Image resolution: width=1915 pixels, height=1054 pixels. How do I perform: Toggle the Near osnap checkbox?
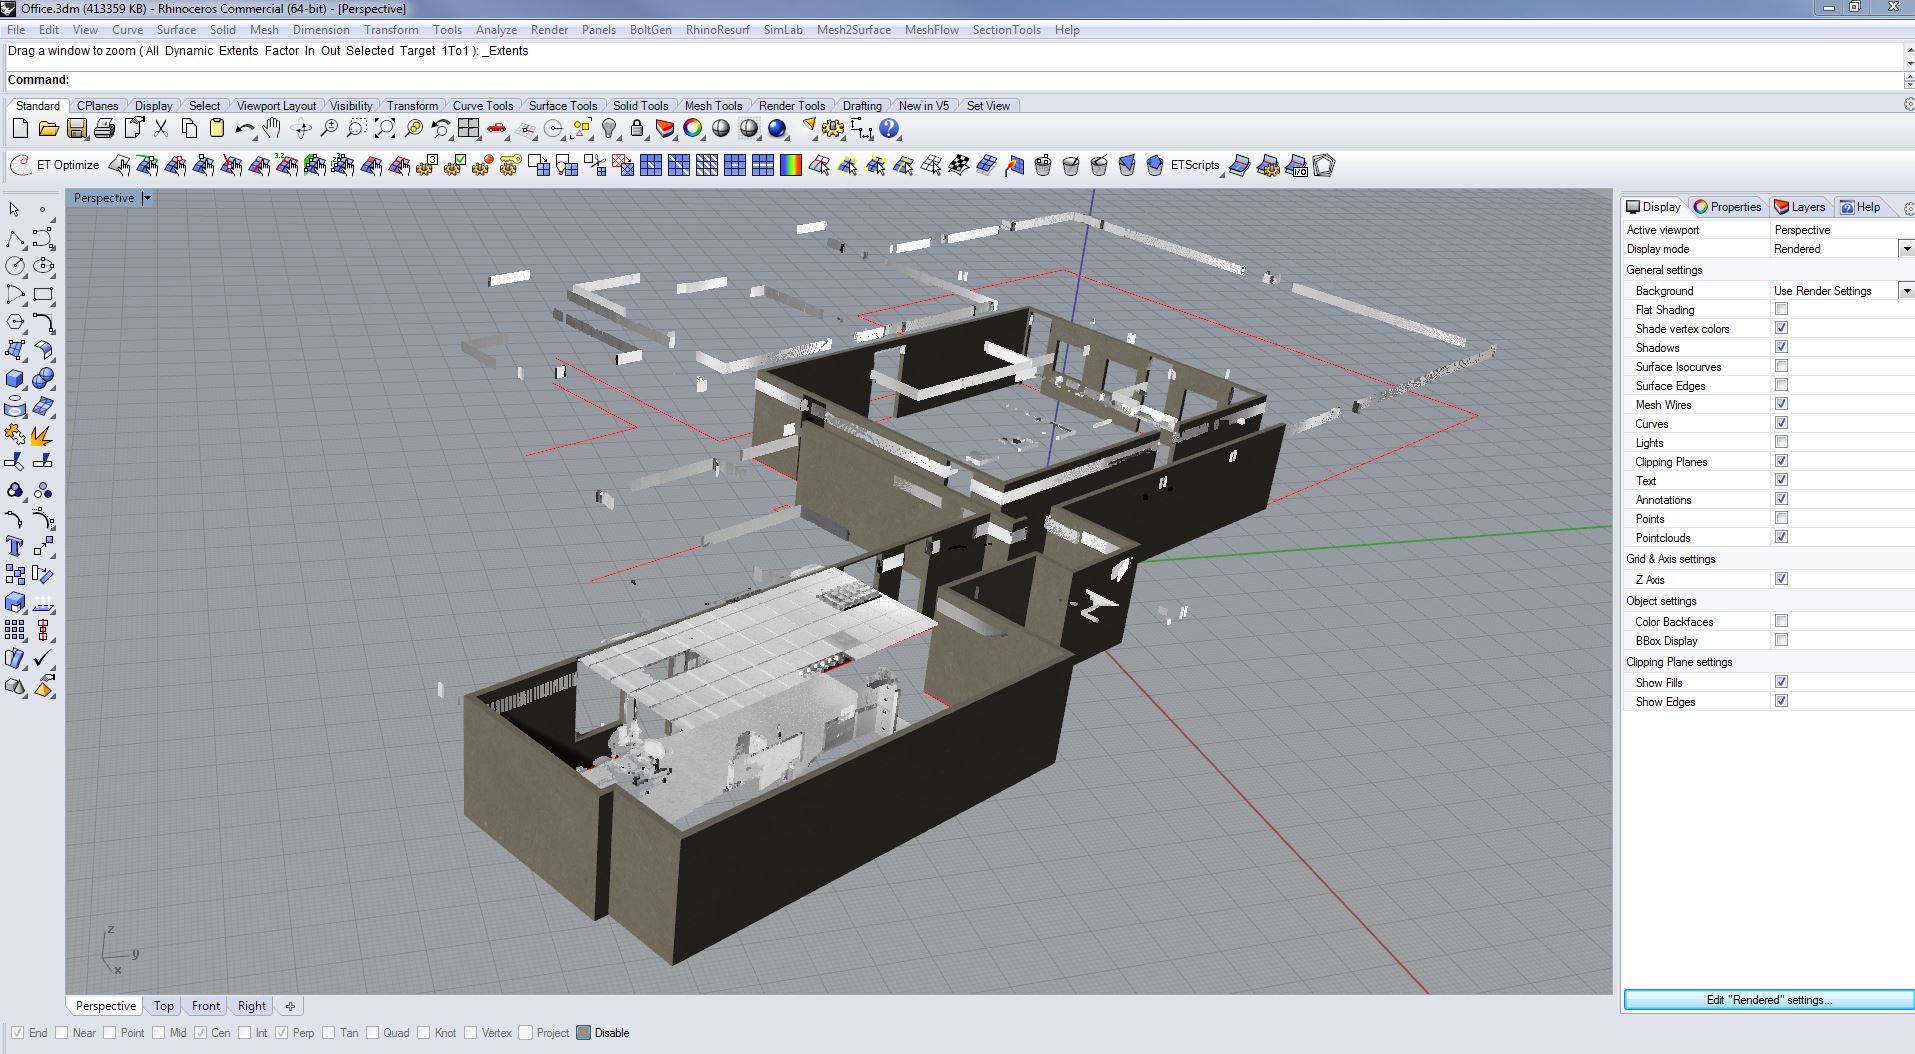[62, 1033]
